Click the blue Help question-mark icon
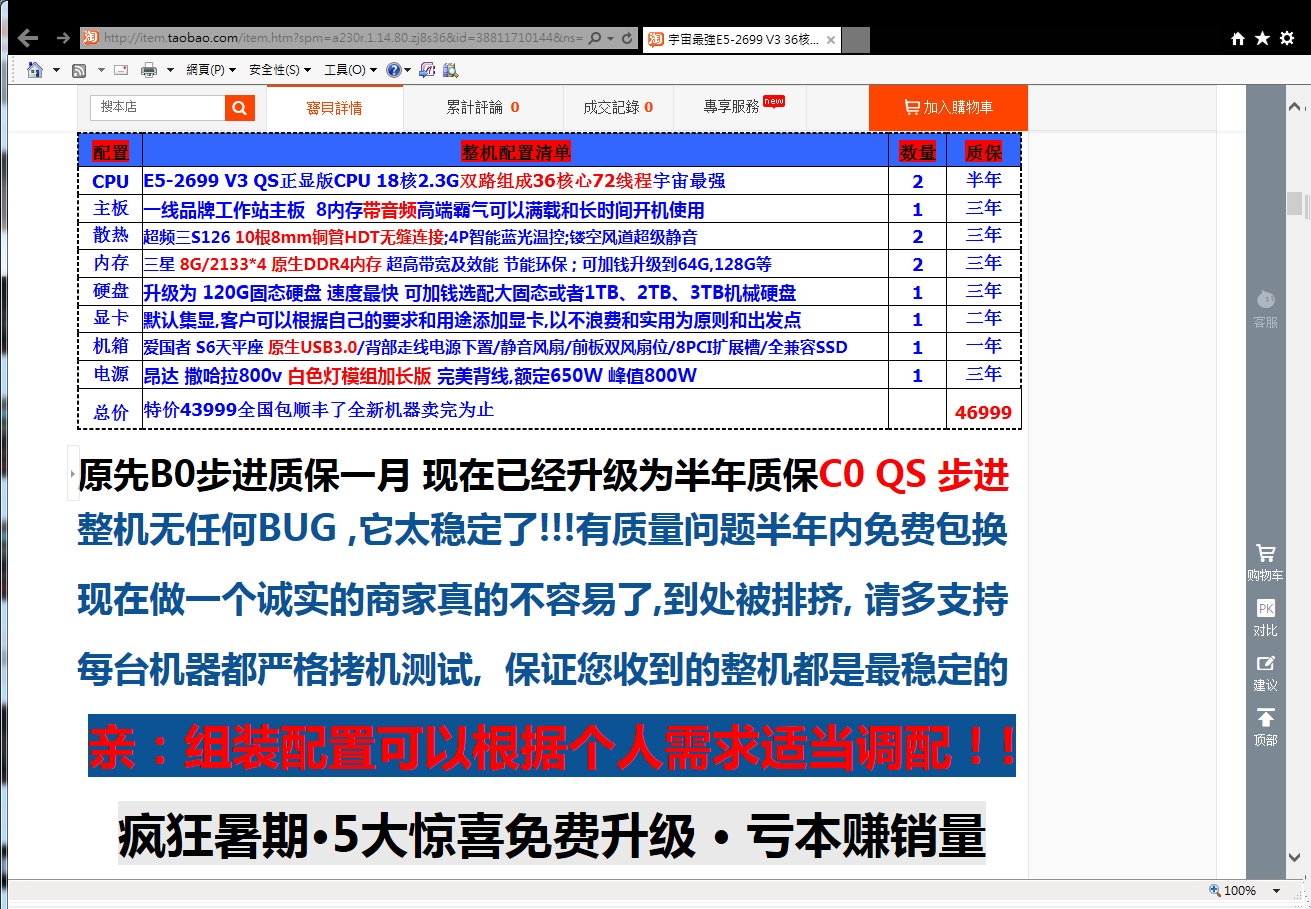The height and width of the screenshot is (909, 1311). pos(393,70)
